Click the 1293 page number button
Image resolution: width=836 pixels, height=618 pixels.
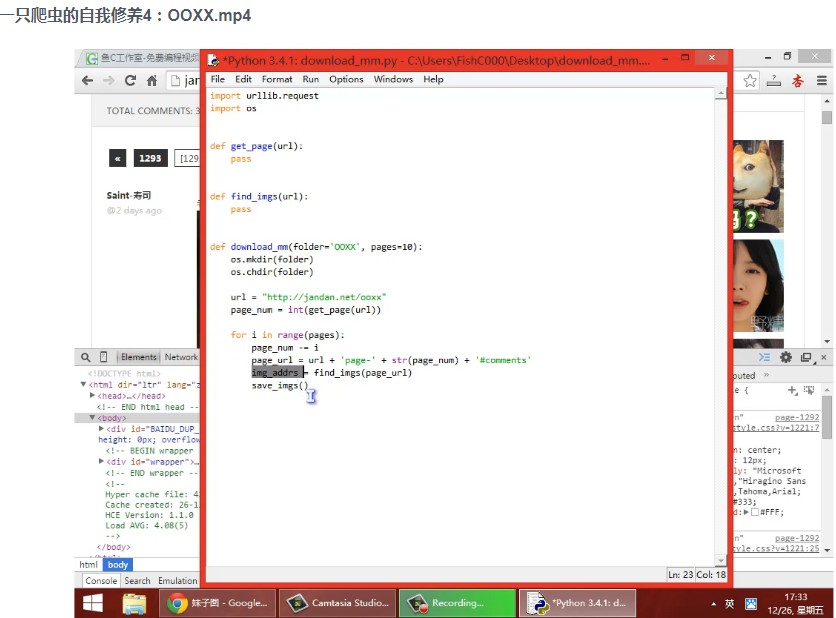pos(151,158)
